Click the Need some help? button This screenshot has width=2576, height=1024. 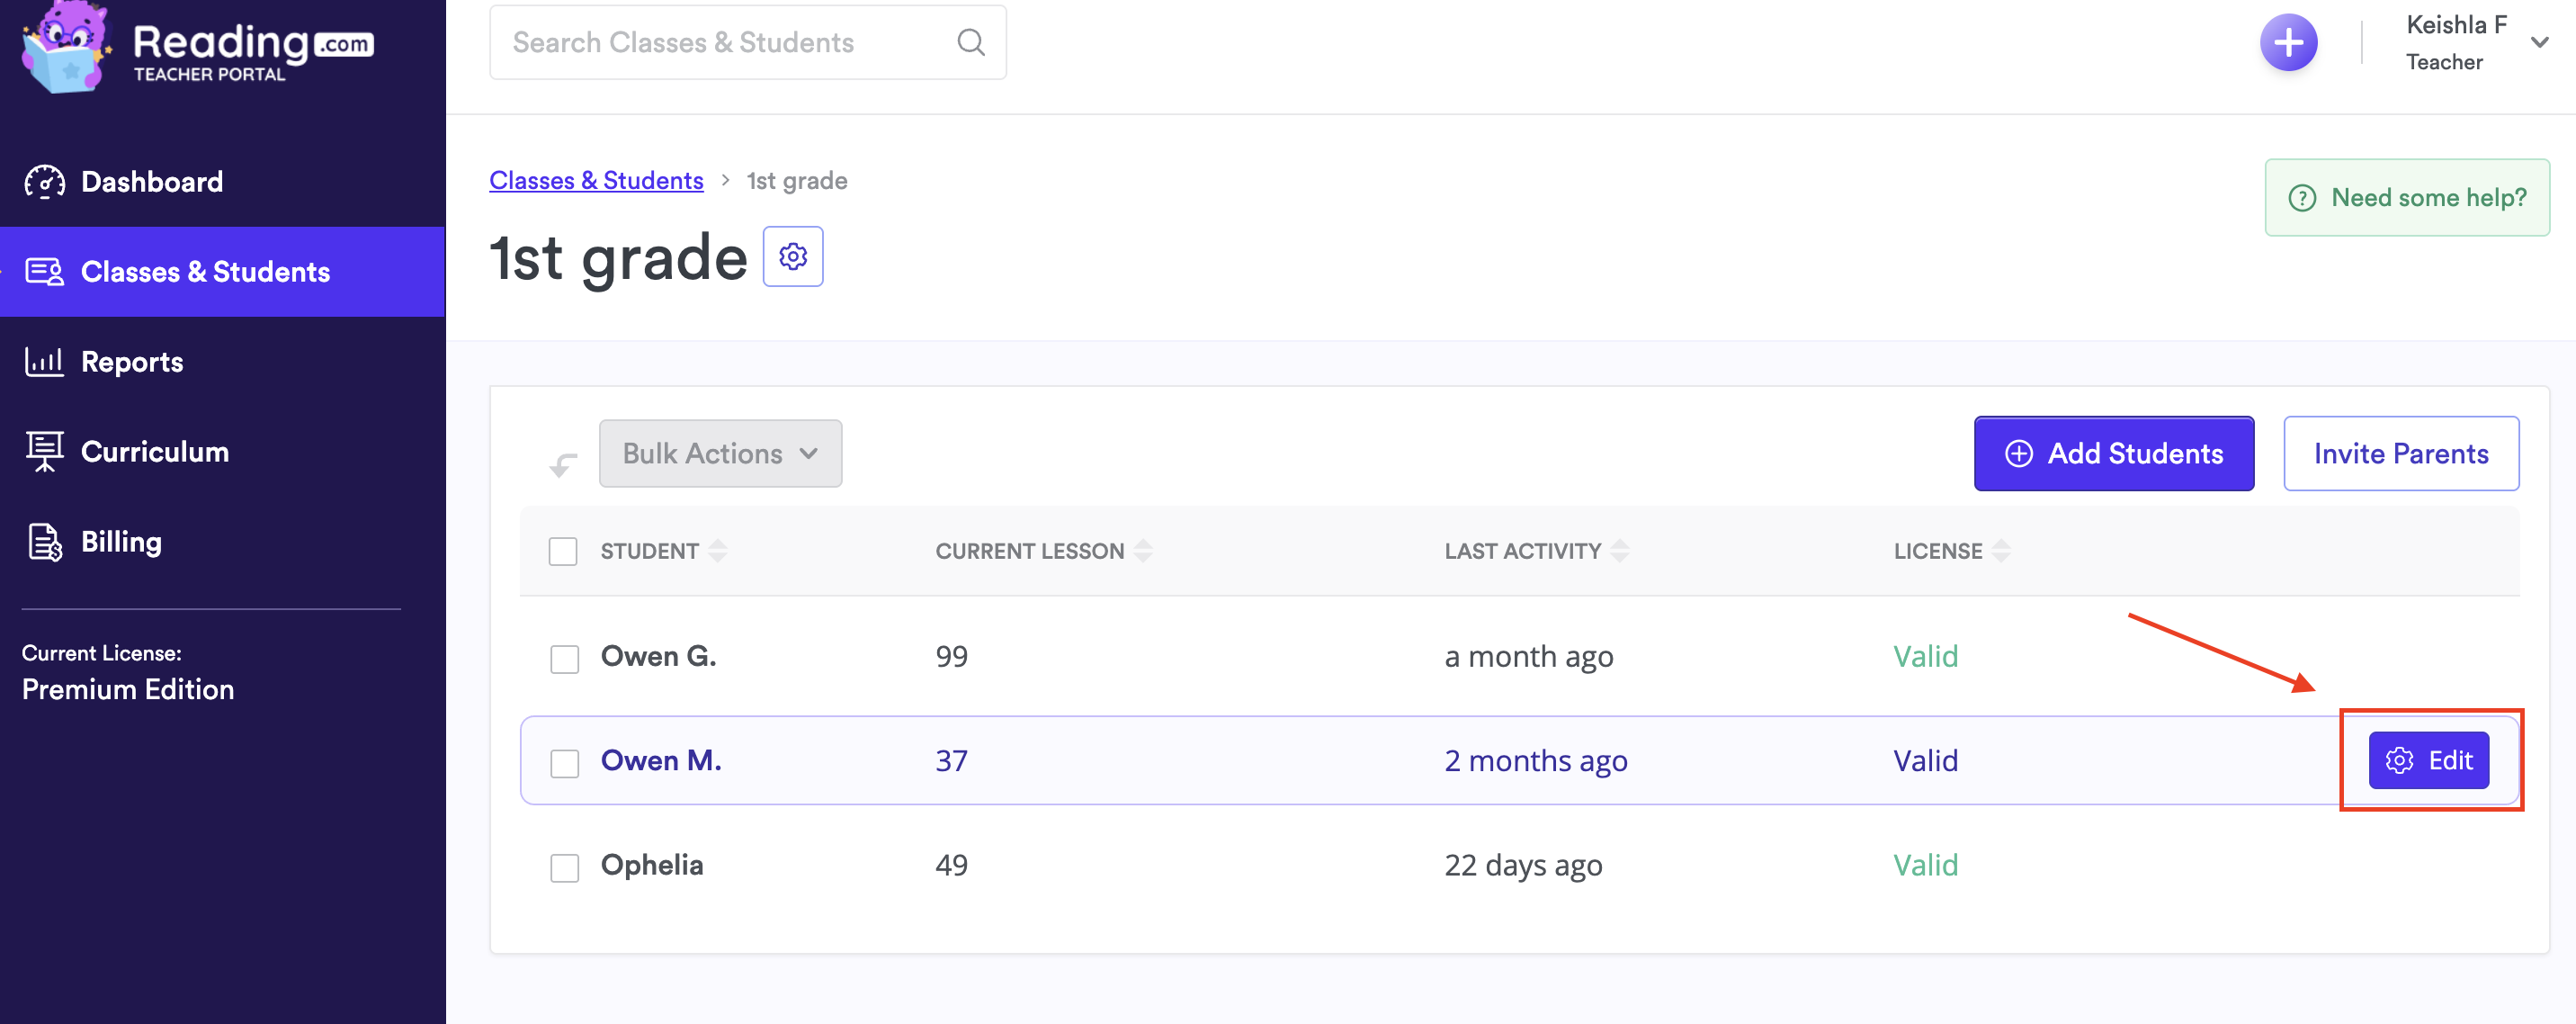2406,198
